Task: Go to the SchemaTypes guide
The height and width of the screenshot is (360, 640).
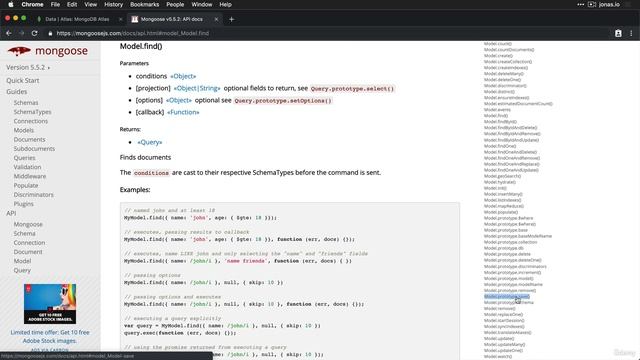Action: click(x=32, y=112)
